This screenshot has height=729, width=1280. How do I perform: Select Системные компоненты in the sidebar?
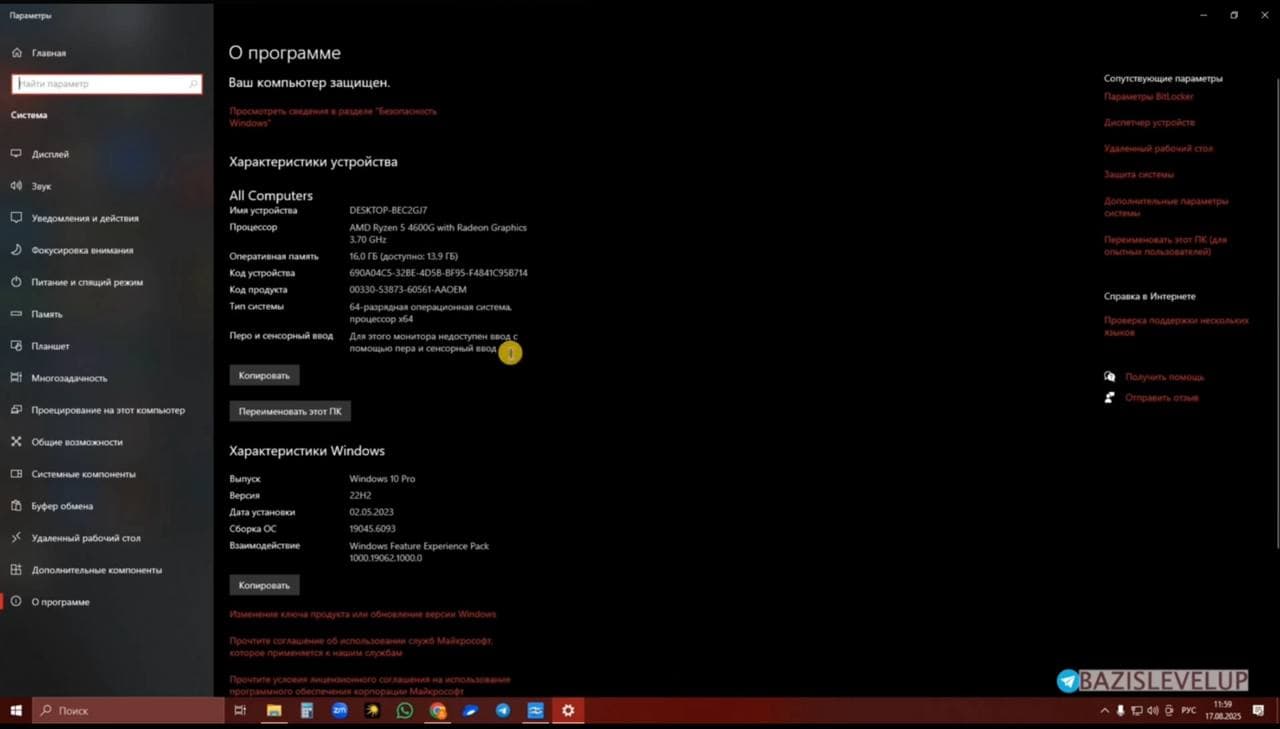(73, 474)
